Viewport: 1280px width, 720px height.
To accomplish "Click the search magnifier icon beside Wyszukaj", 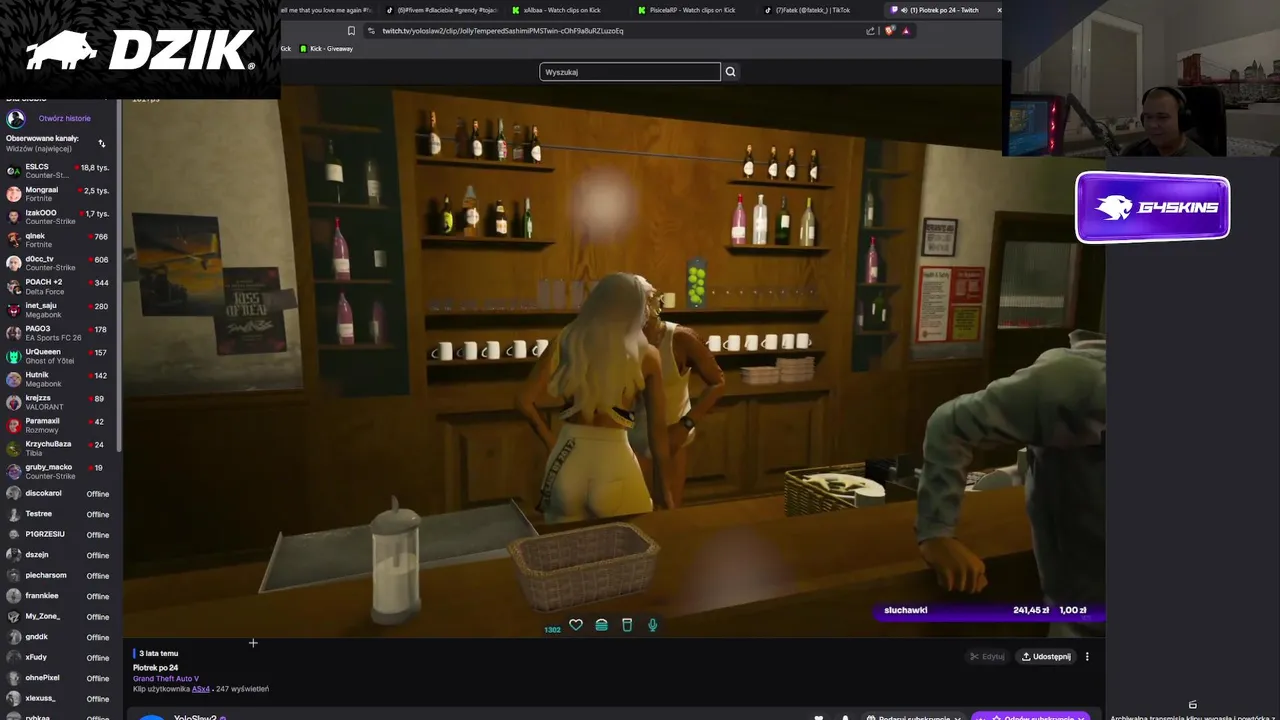I will click(x=730, y=72).
